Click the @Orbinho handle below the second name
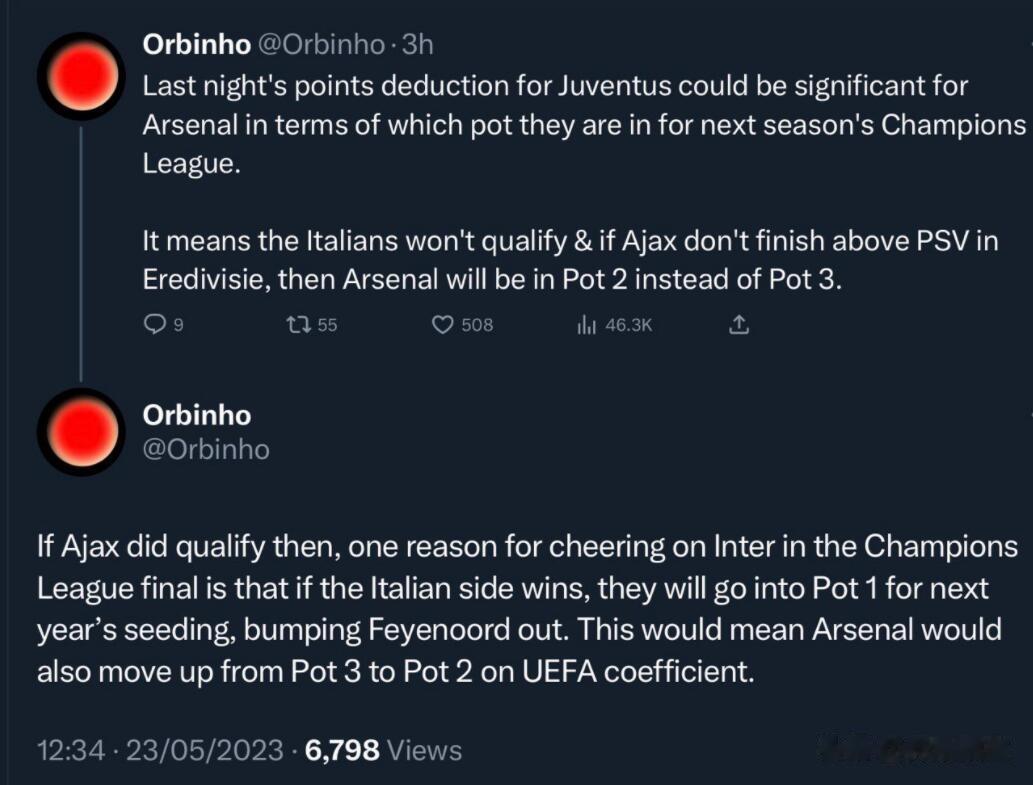 tap(206, 450)
